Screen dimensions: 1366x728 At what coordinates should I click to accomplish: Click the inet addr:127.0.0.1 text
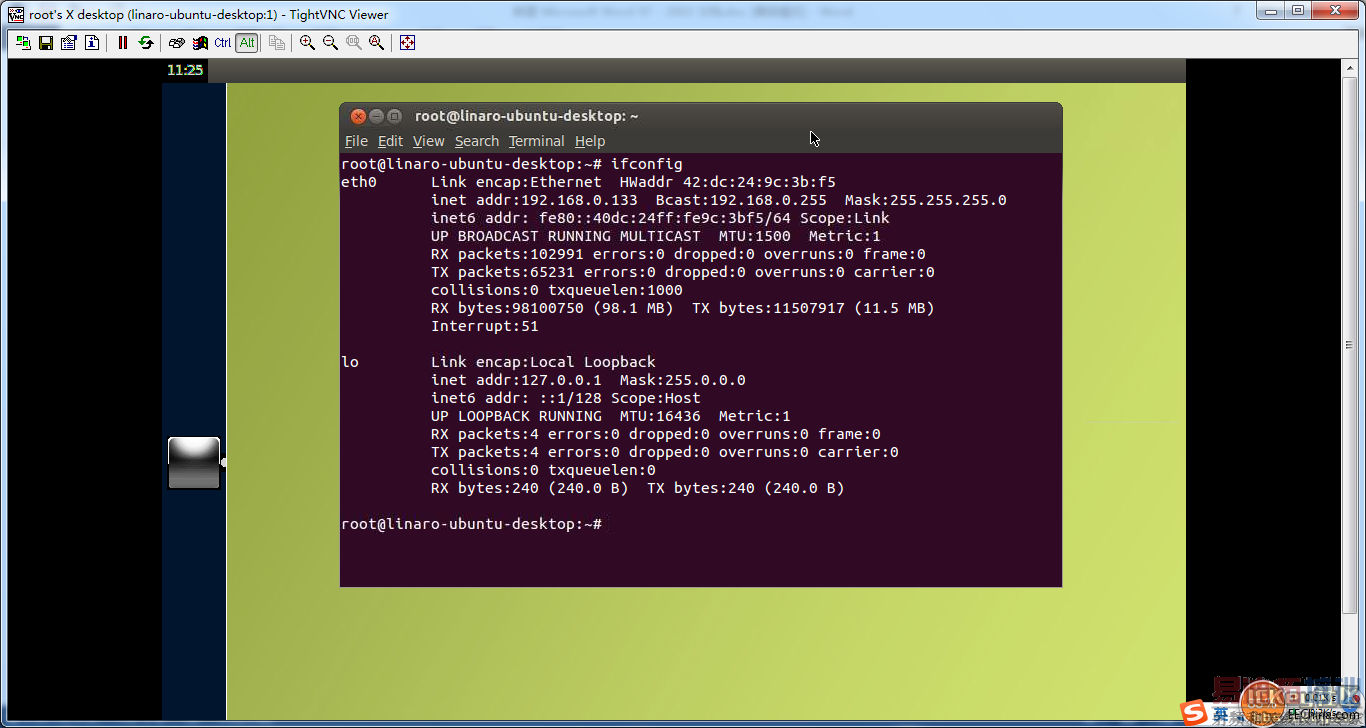pyautogui.click(x=517, y=380)
